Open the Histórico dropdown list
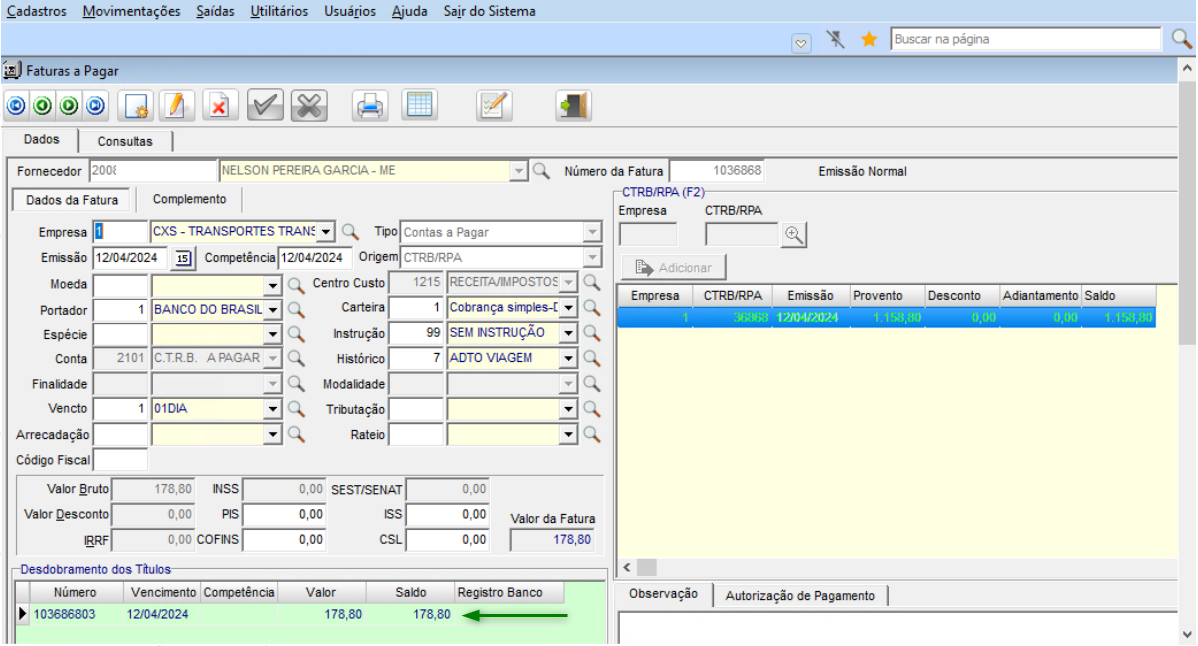1198x646 pixels. click(x=569, y=358)
